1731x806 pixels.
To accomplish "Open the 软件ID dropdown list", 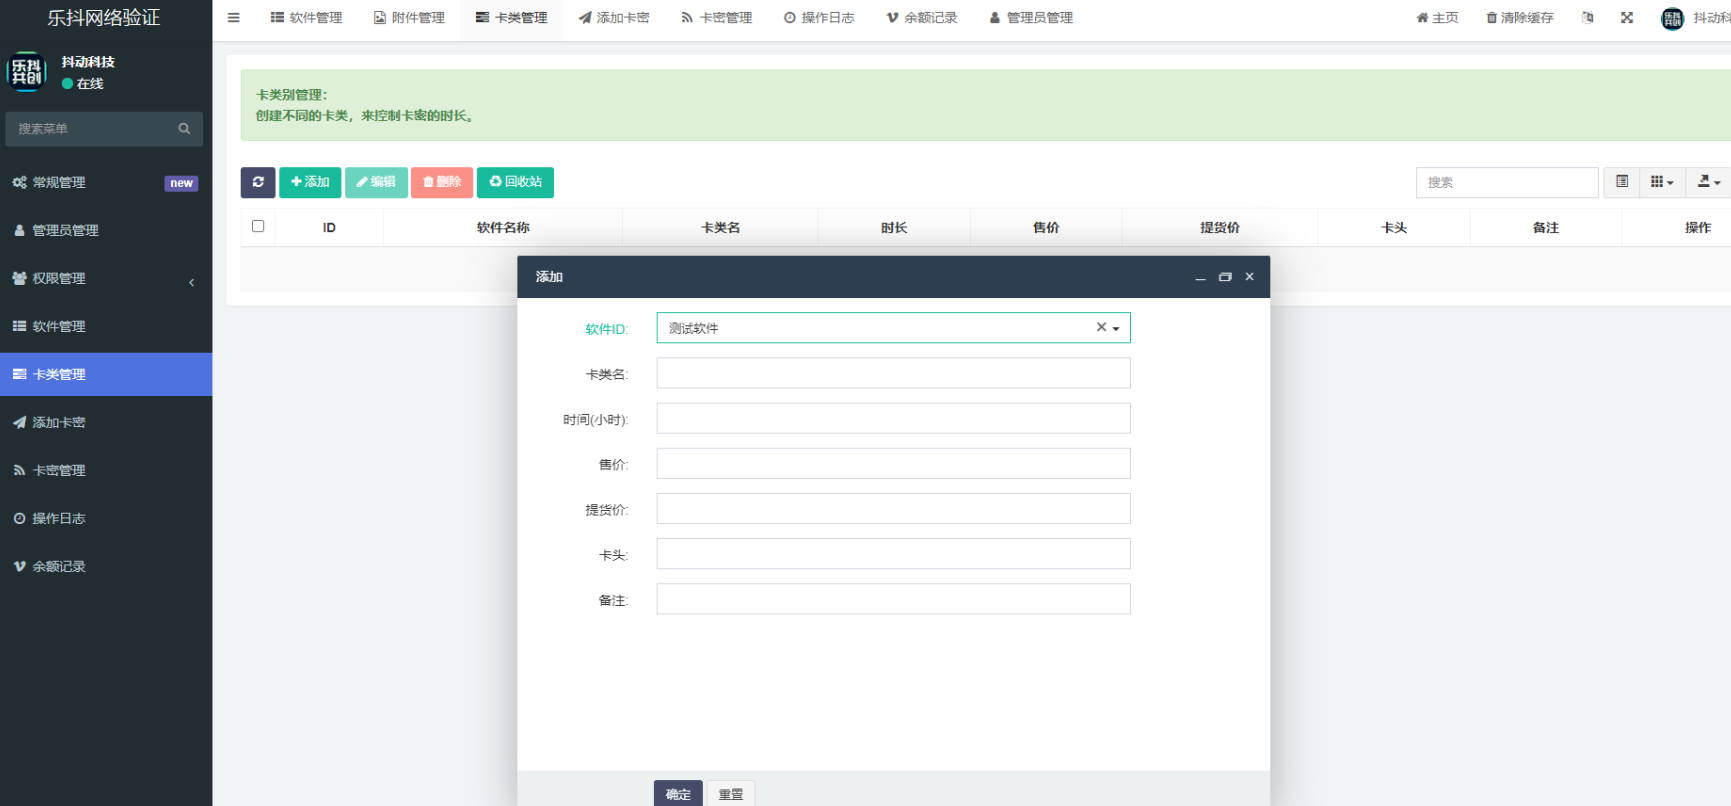I will (1116, 328).
